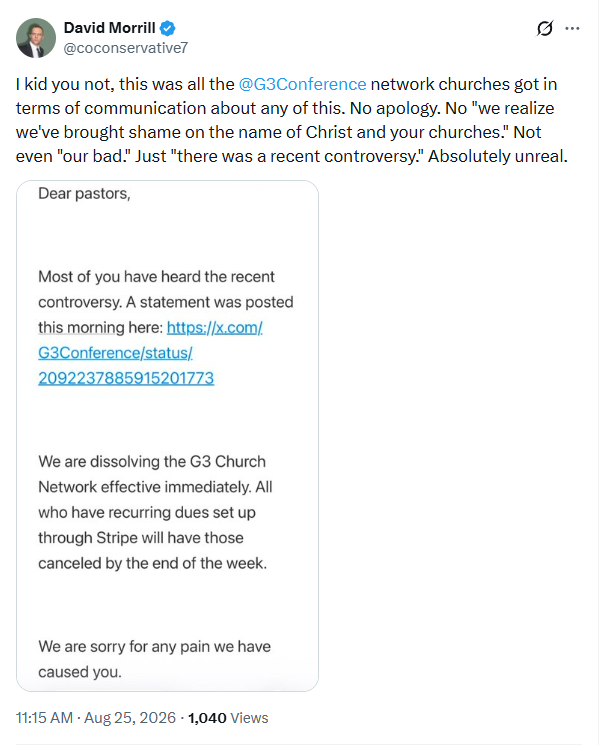601x745 pixels.
Task: Follow the @G3Conference mention link
Action: click(302, 84)
